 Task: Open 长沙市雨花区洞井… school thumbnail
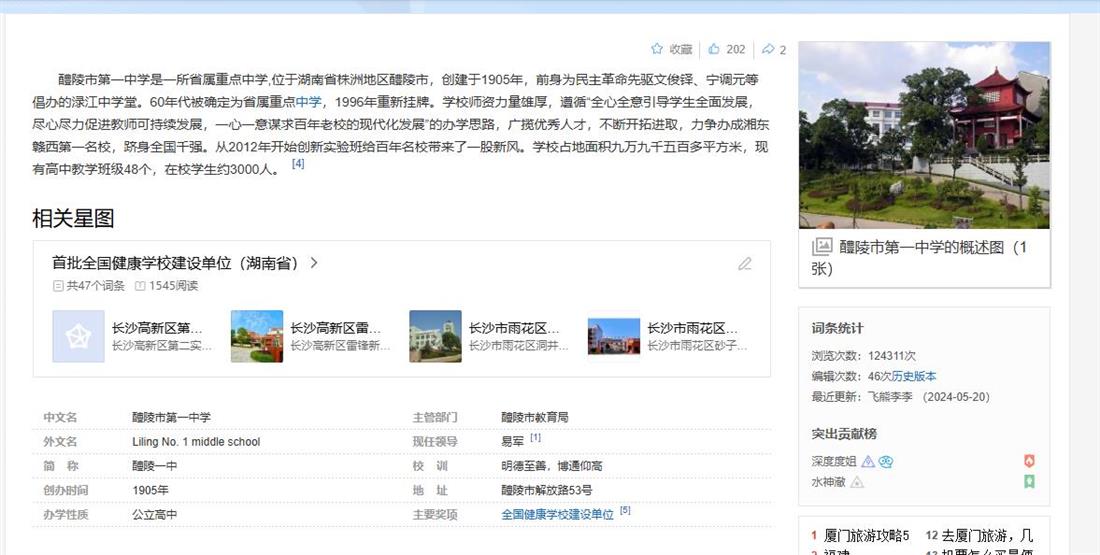[x=436, y=337]
